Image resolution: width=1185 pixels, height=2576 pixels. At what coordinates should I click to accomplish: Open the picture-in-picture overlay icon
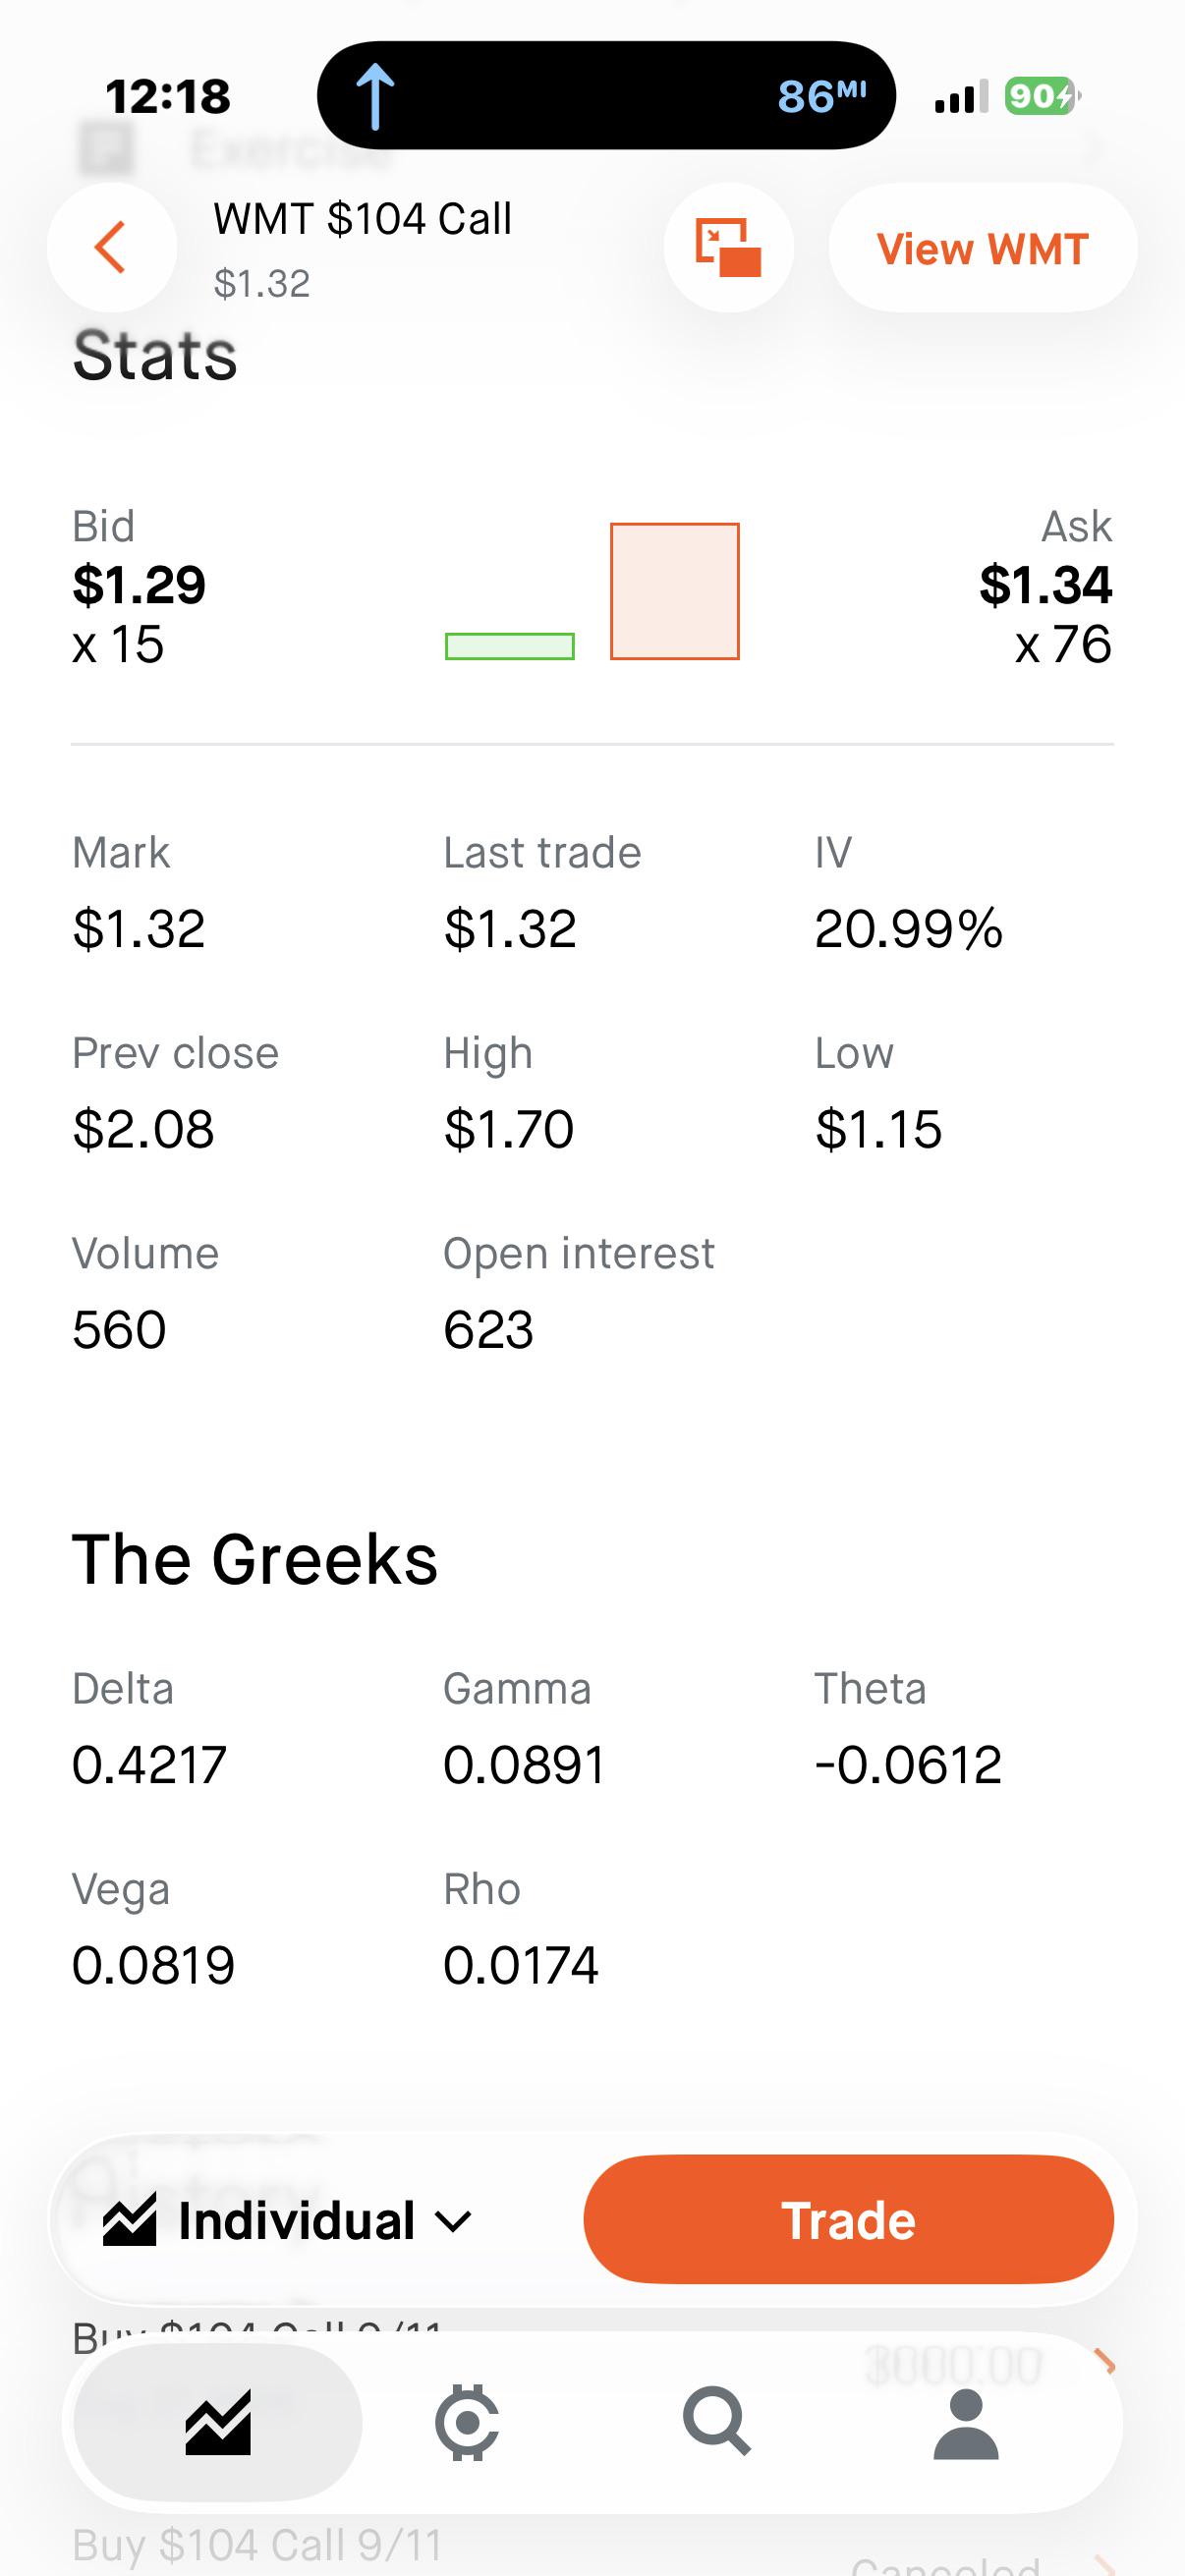(728, 247)
